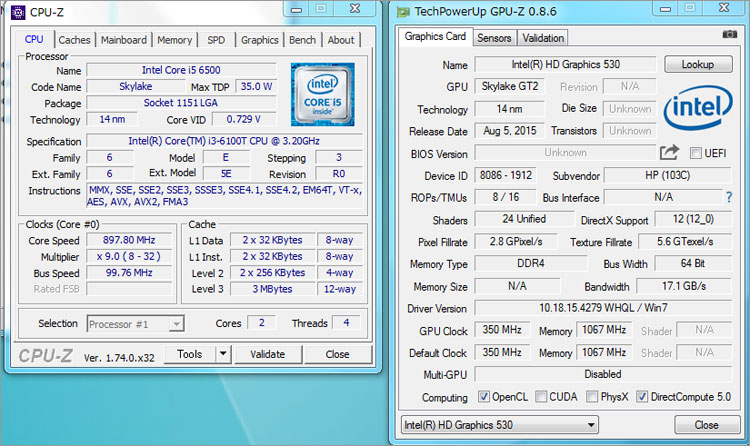Click the Driver Version value 10.18.15.4279 WHQL
The height and width of the screenshot is (446, 750).
(x=603, y=308)
